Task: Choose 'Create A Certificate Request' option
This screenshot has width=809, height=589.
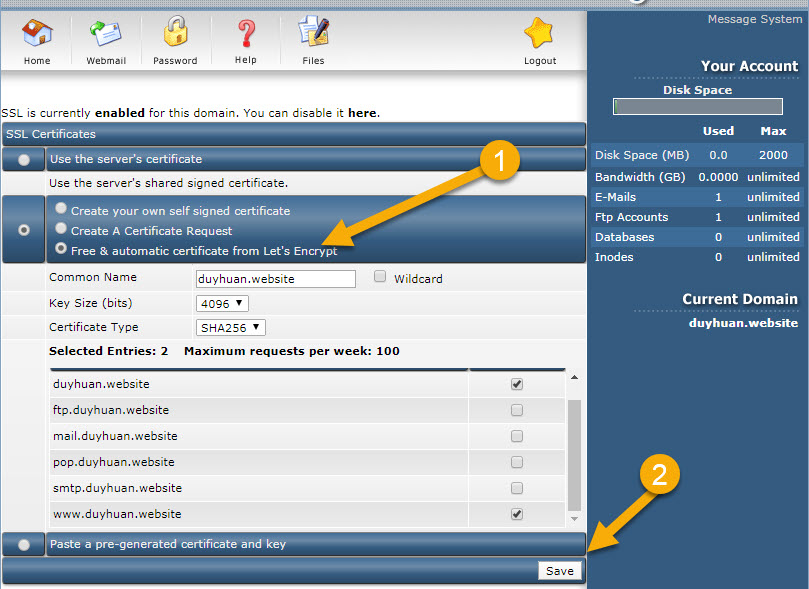Action: (x=62, y=230)
